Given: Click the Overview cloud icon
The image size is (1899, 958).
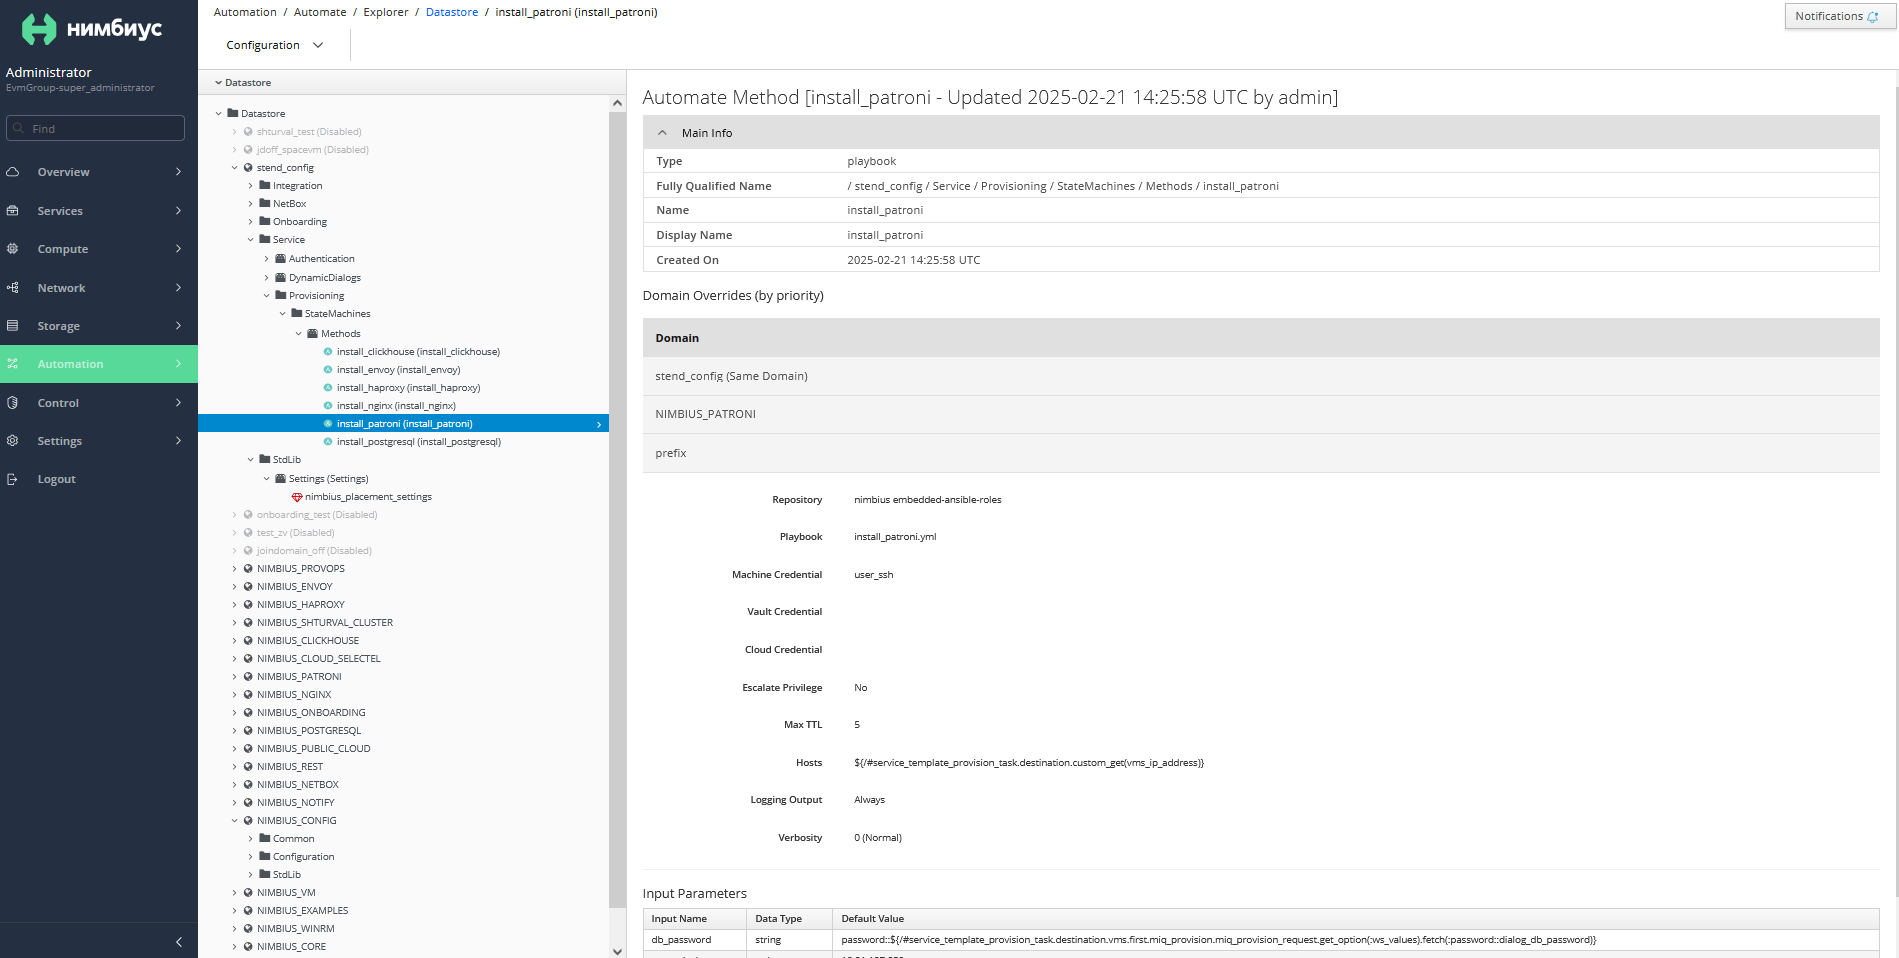Looking at the screenshot, I should click(x=13, y=172).
